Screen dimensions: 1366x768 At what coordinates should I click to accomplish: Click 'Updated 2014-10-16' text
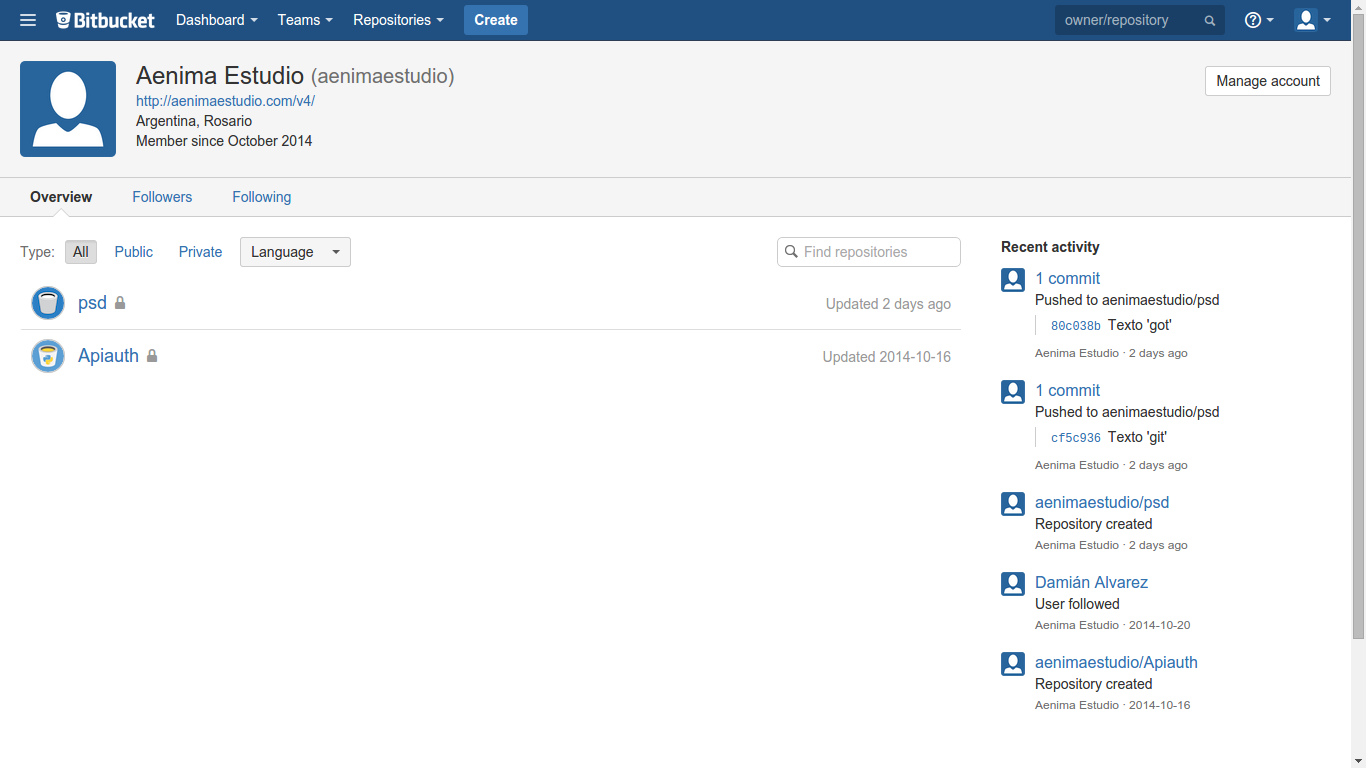[x=887, y=357]
